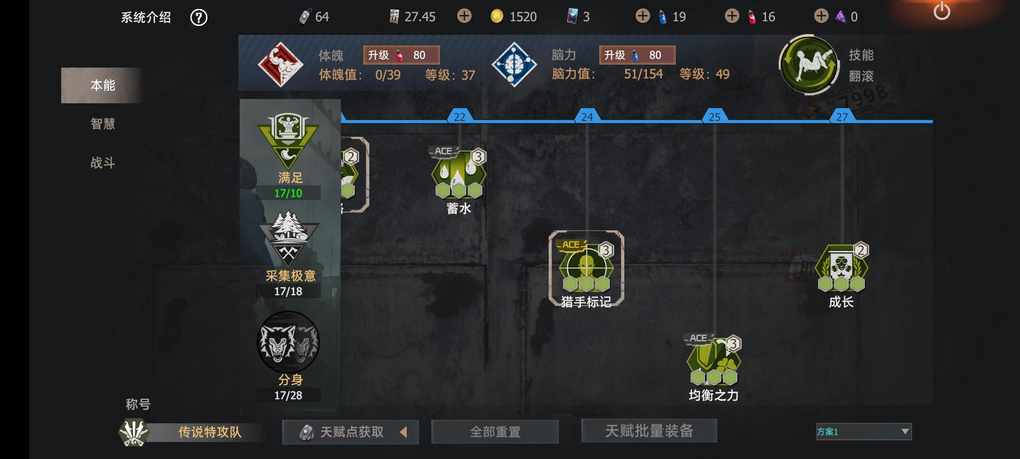1020x459 pixels.
Task: Open the 方案1 dropdown
Action: [863, 431]
